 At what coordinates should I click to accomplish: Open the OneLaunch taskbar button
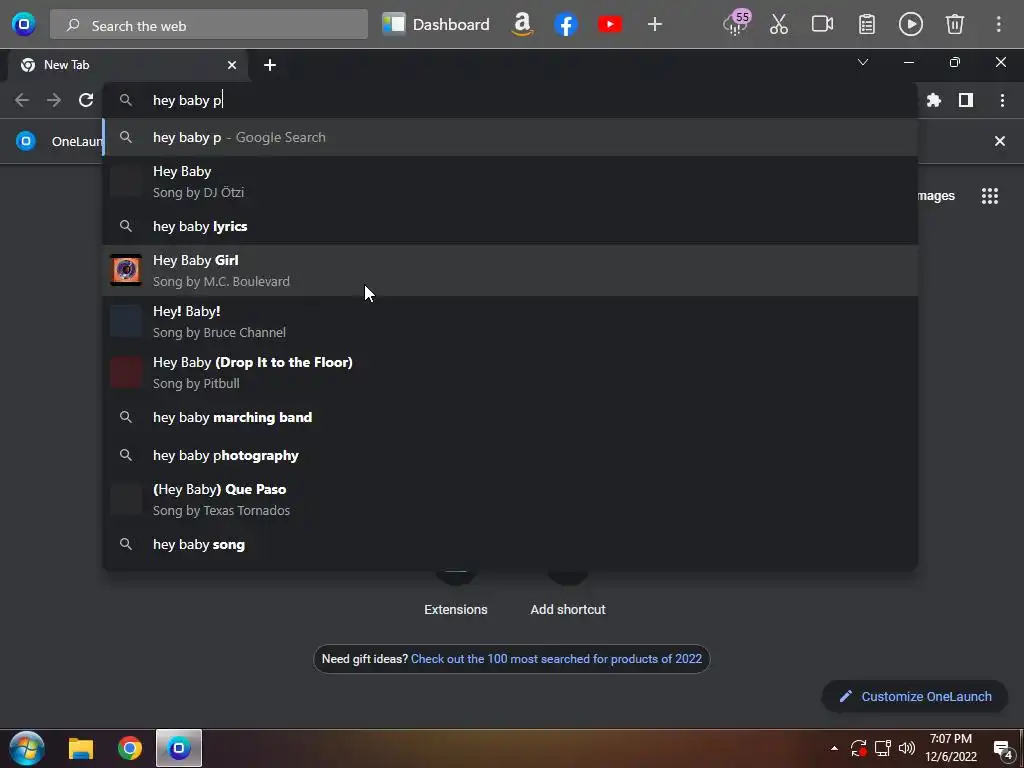[x=178, y=748]
